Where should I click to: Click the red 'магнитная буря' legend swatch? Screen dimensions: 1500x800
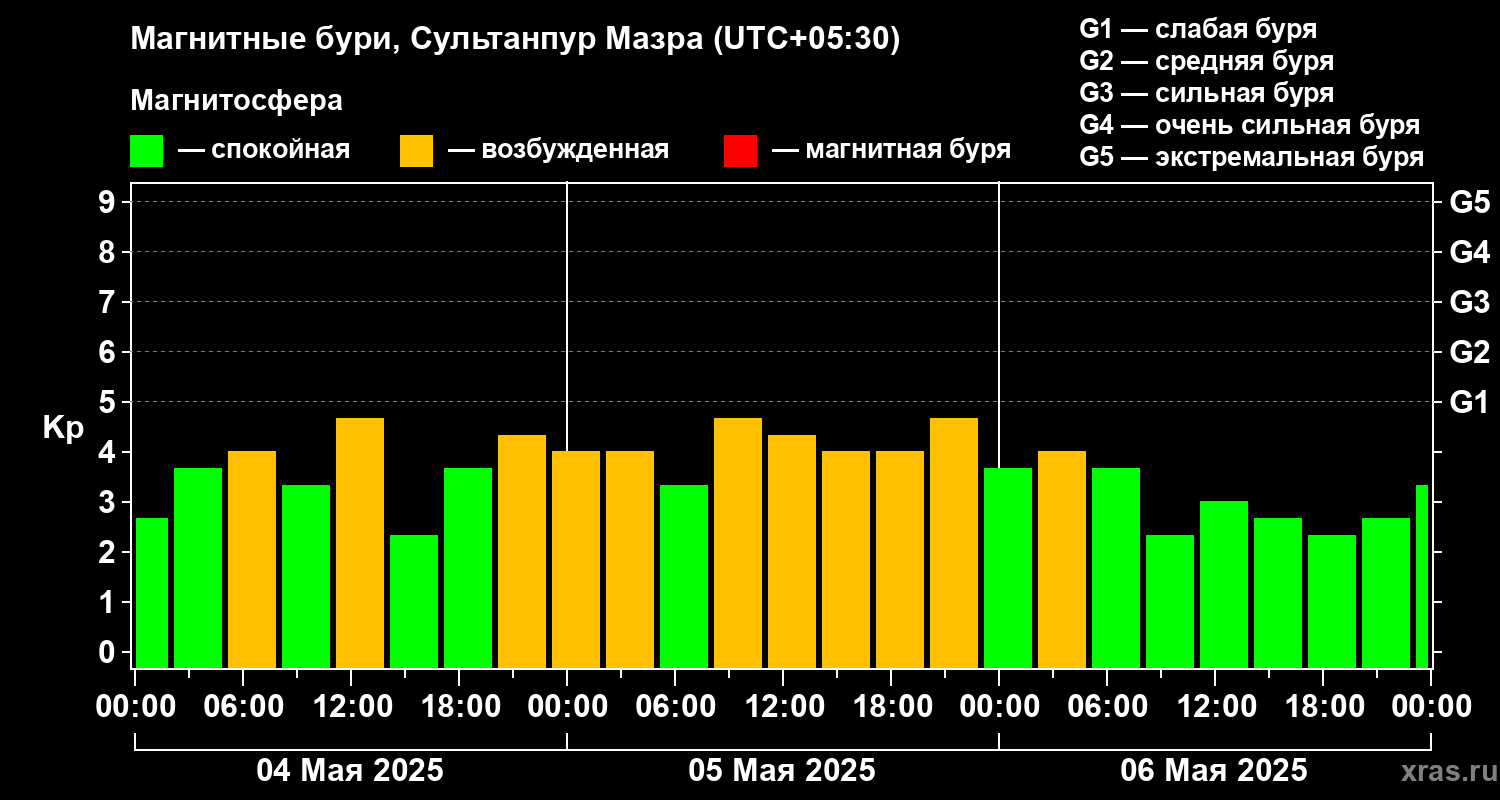(740, 151)
